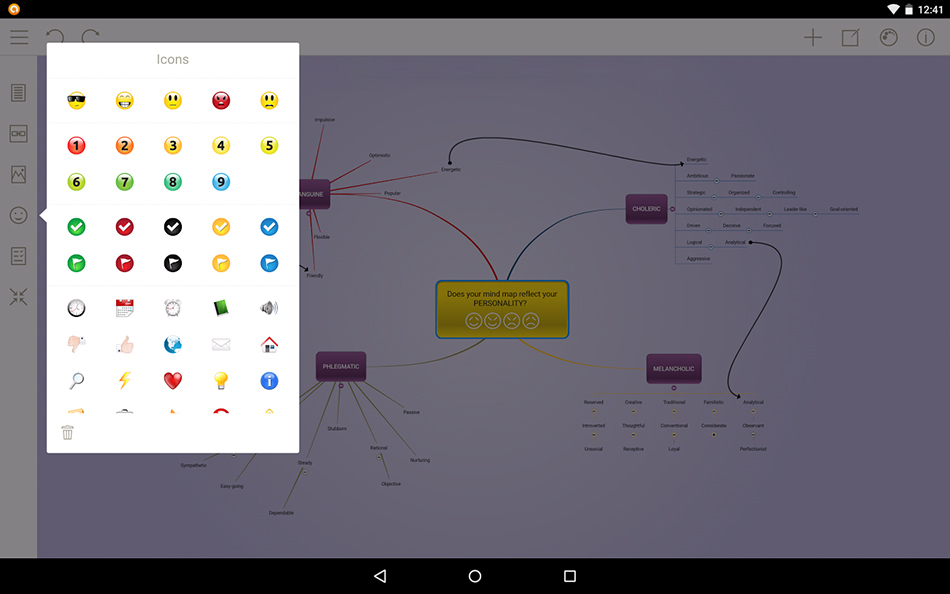Screen dimensions: 950x594
Task: Select the red checkmark icon
Action: (124, 227)
